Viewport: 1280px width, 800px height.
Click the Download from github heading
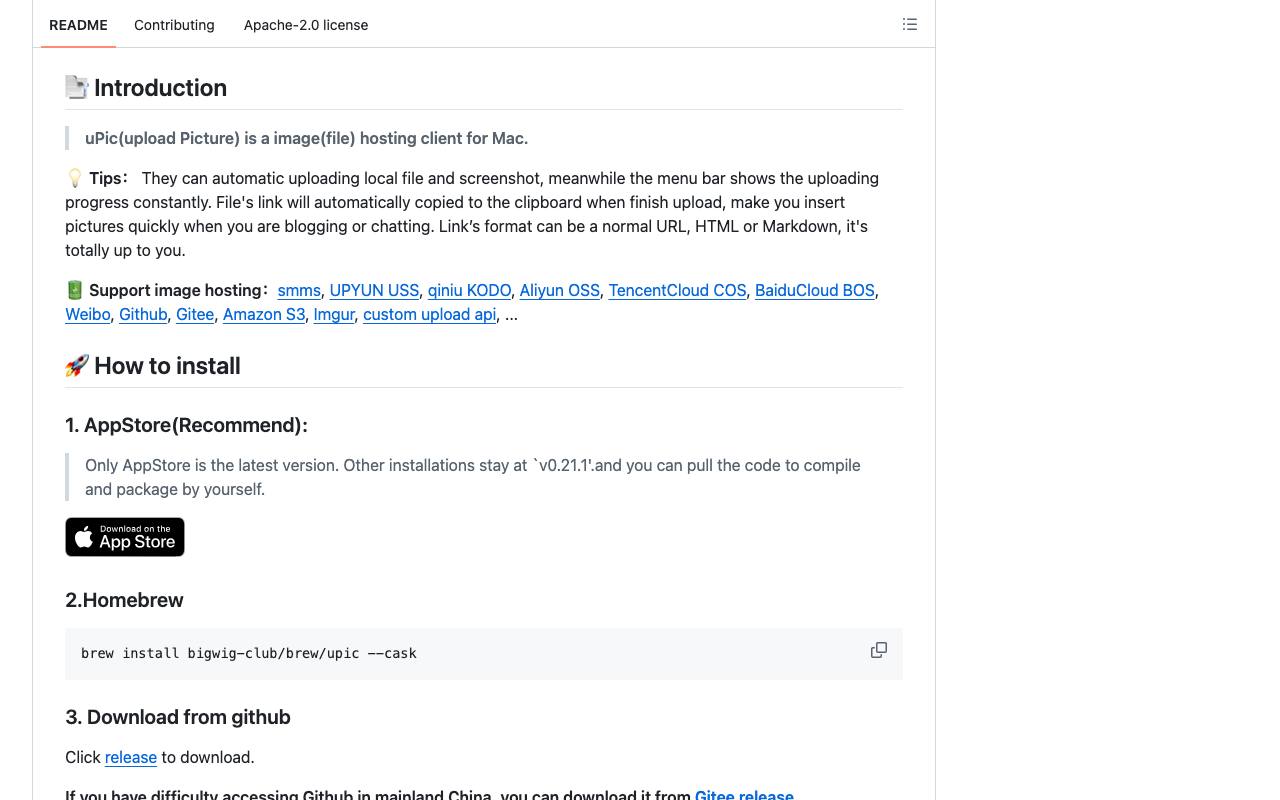coord(178,717)
